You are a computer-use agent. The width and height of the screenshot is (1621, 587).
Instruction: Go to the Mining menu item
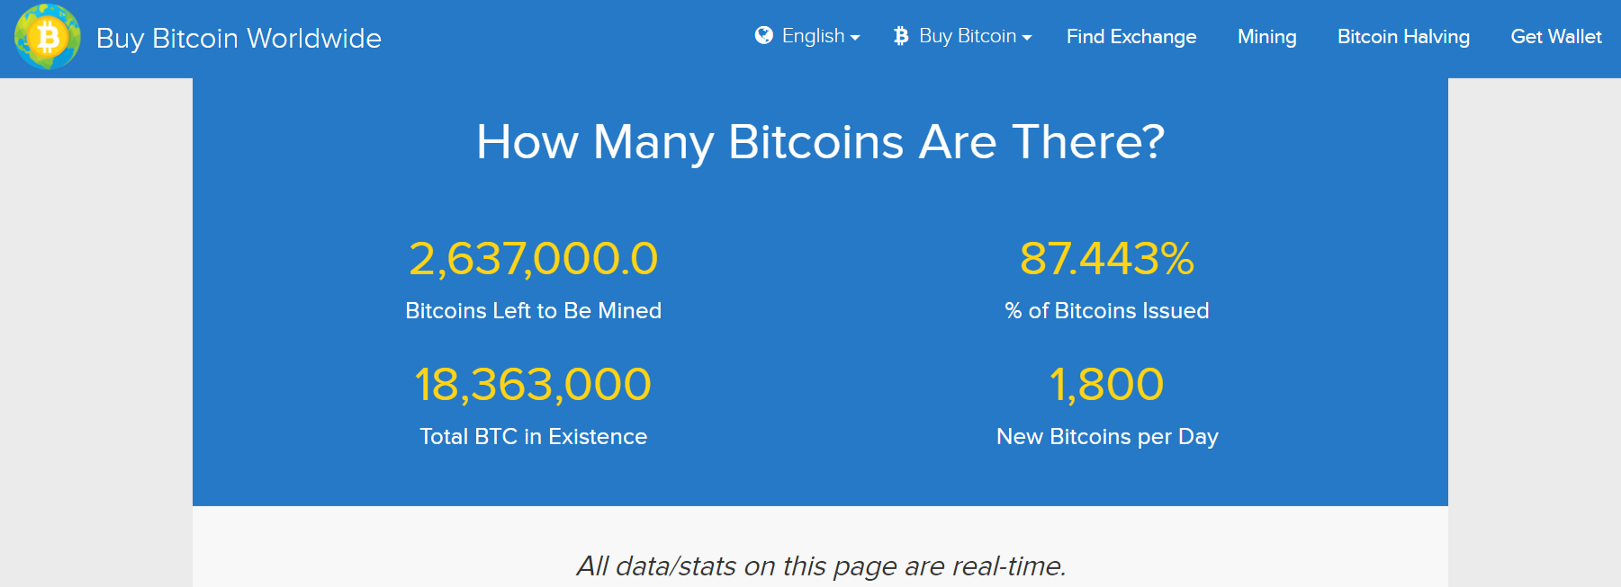coord(1266,37)
